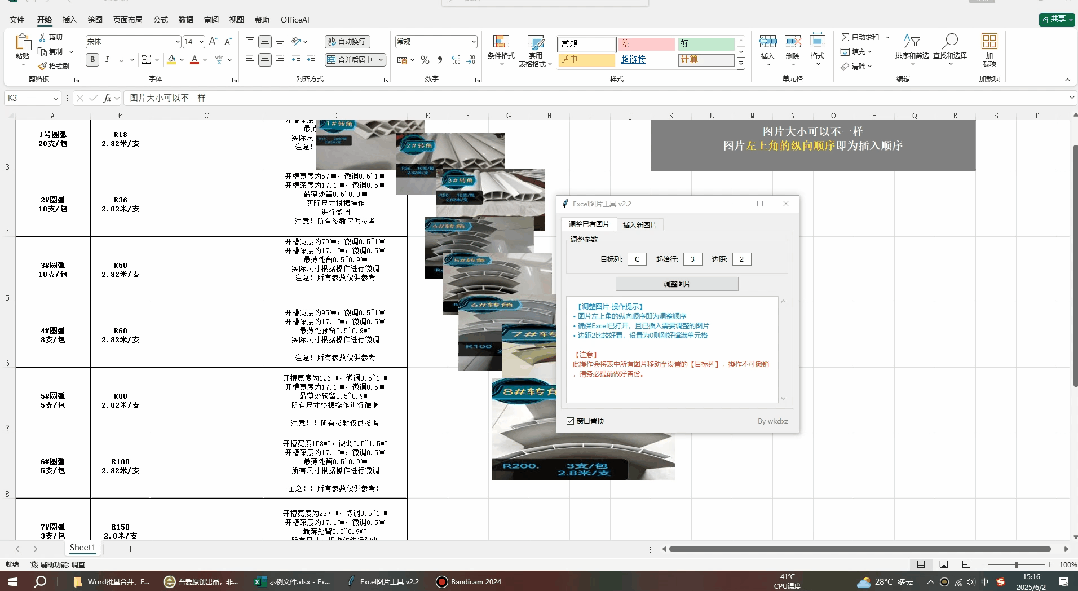Viewport: 1078px width, 591px height.
Task: Toggle the always-on-top checkbox in dialog
Action: [x=570, y=421]
